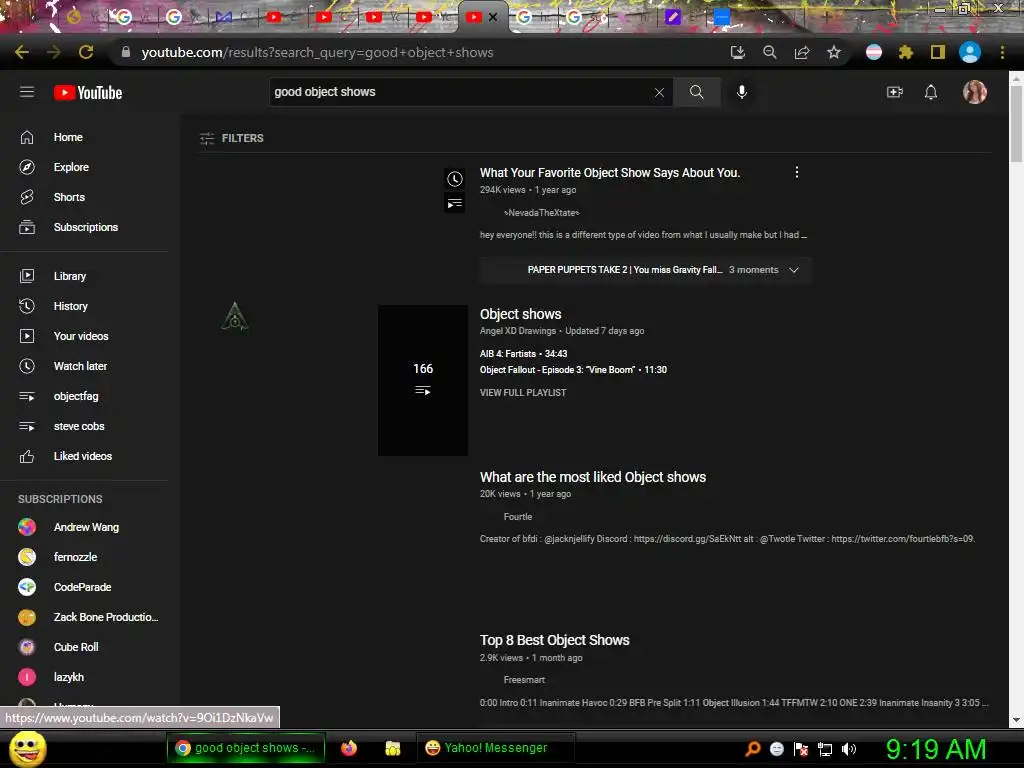Screen dimensions: 1024x768
Task: Click the Add to queue icon on the first result
Action: point(455,203)
